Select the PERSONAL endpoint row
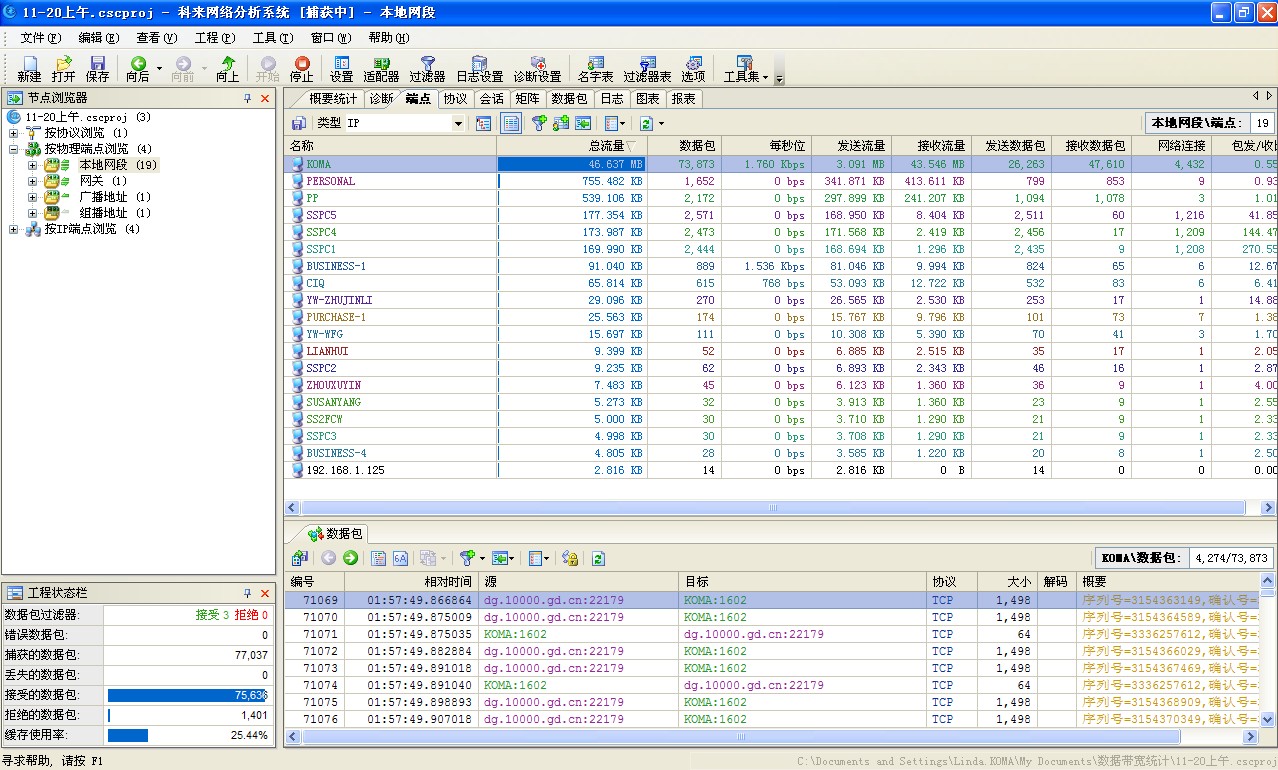 (x=331, y=181)
